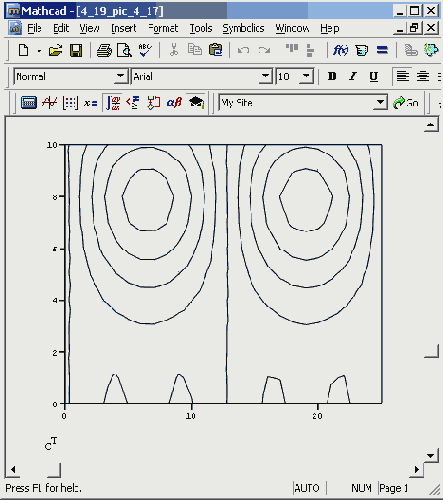Screen dimensions: 443x500
Task: Open the Symbolics menu
Action: tap(243, 29)
